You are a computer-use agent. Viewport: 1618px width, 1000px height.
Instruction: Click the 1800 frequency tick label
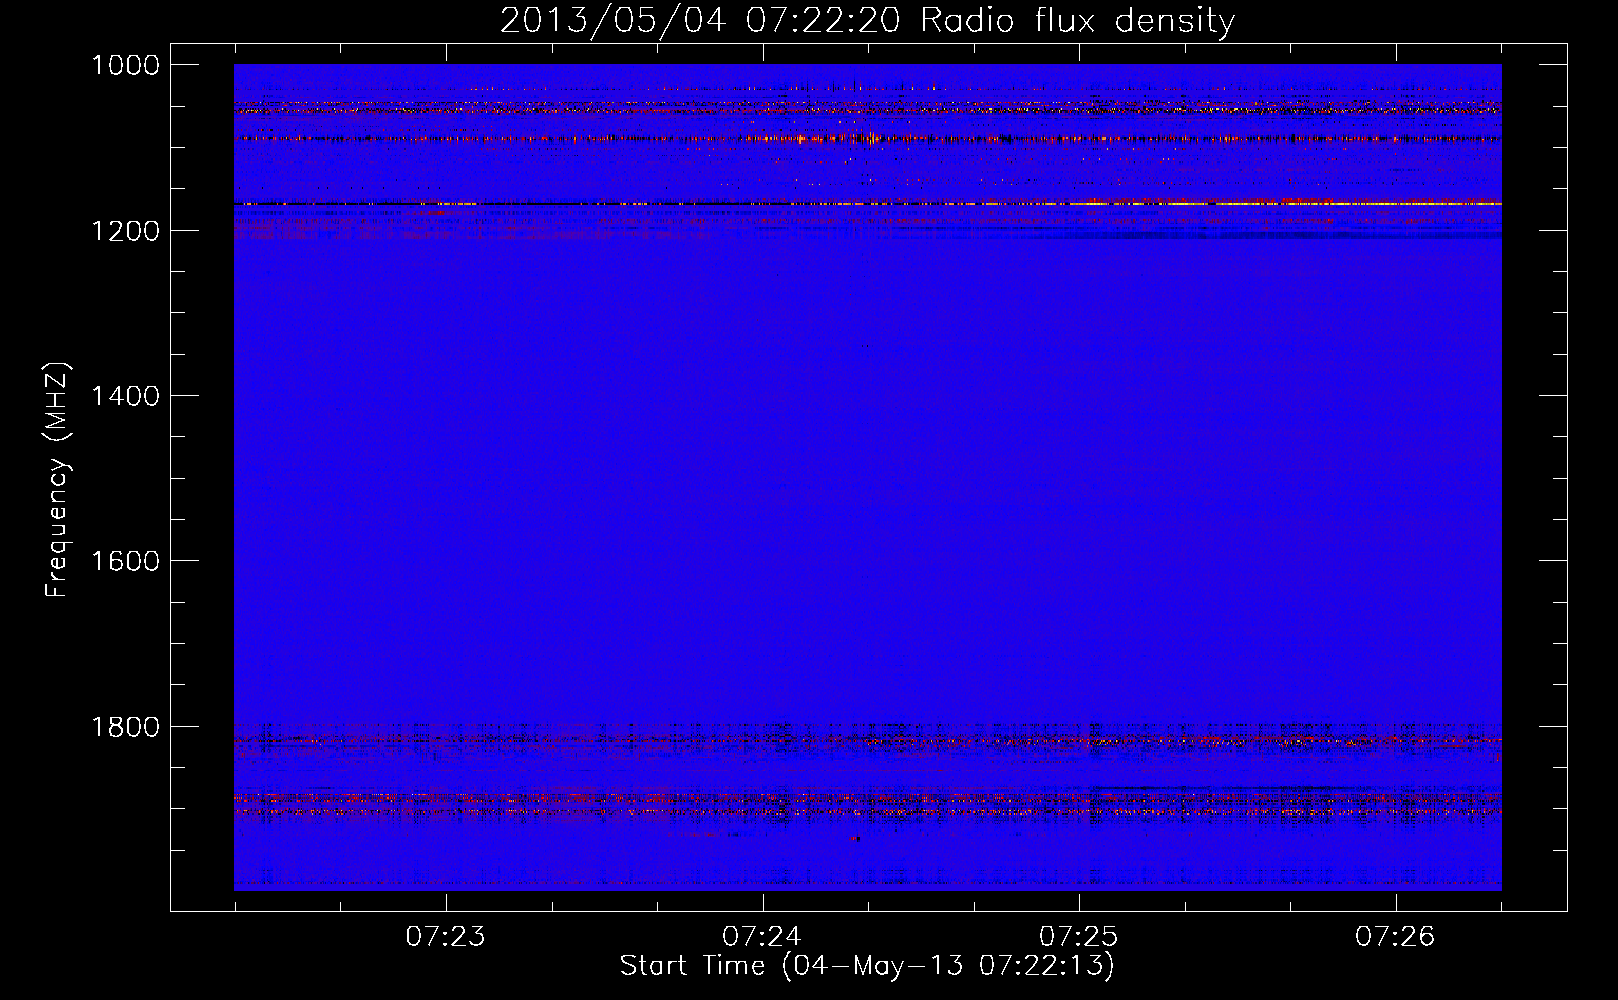[125, 727]
